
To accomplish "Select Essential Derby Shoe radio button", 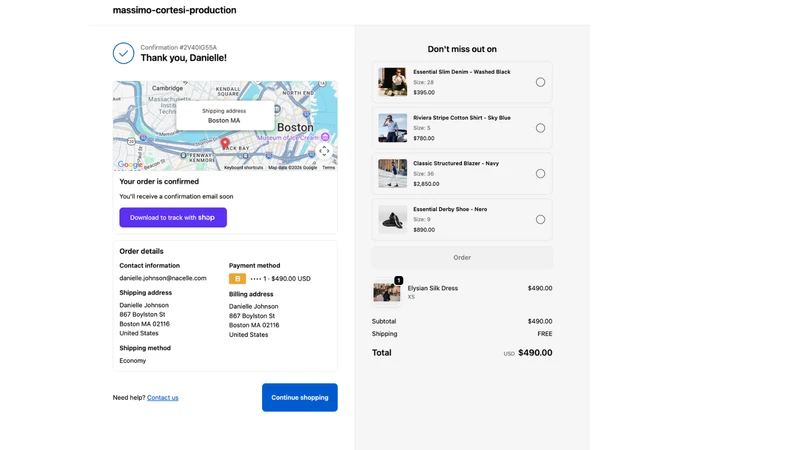I will [540, 219].
